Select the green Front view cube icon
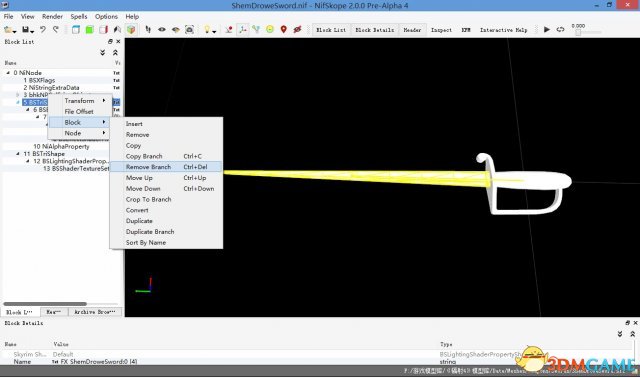The height and width of the screenshot is (378, 640). click(89, 29)
